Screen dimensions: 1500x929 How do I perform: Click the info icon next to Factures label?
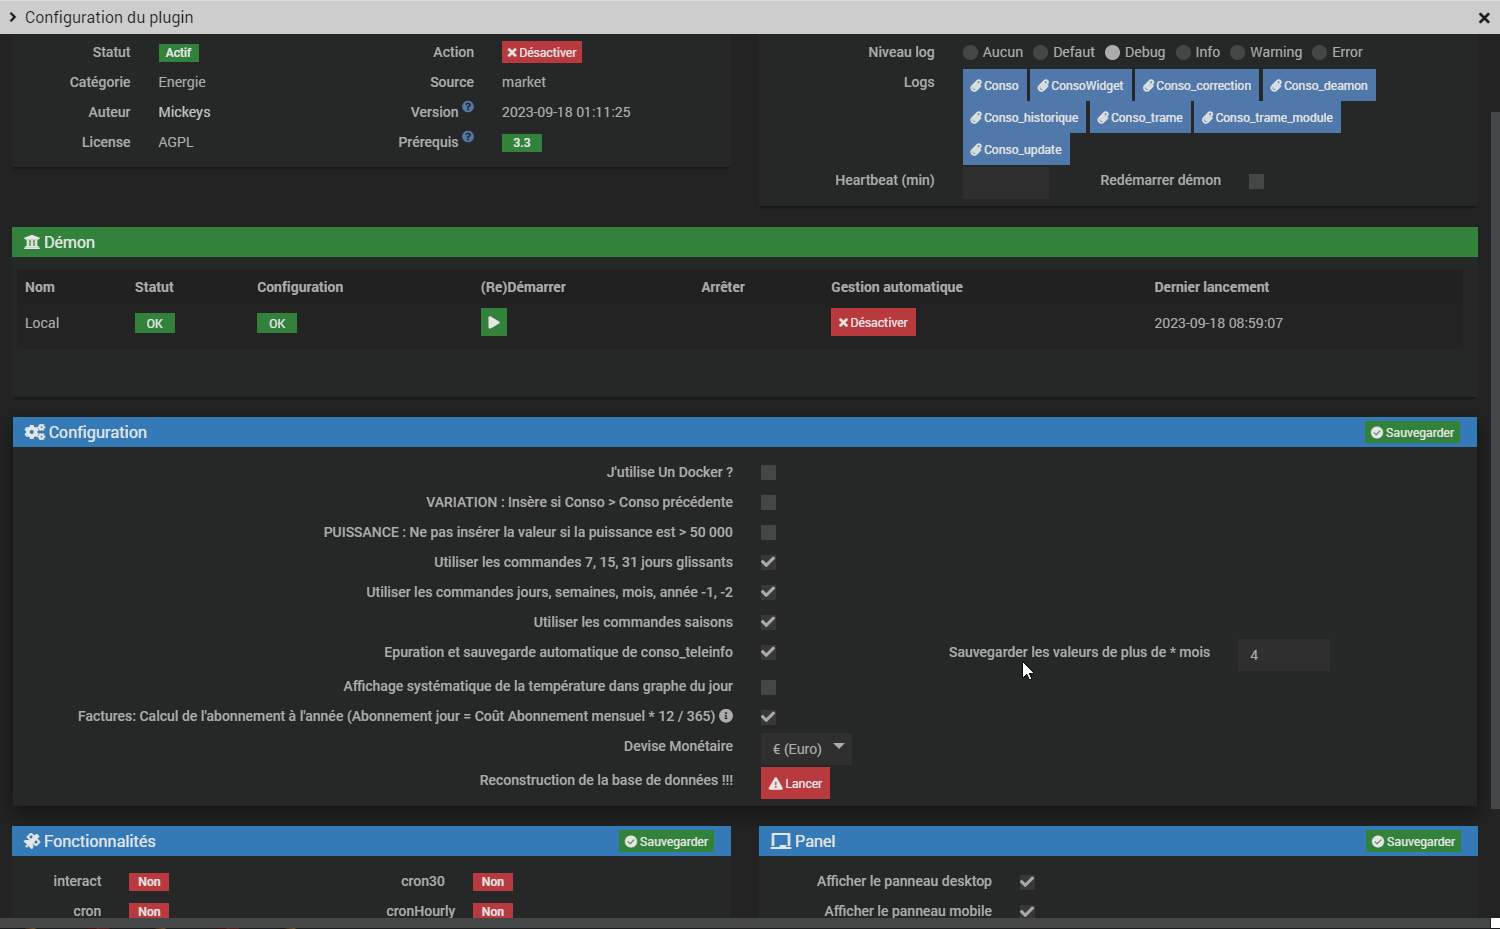point(726,716)
